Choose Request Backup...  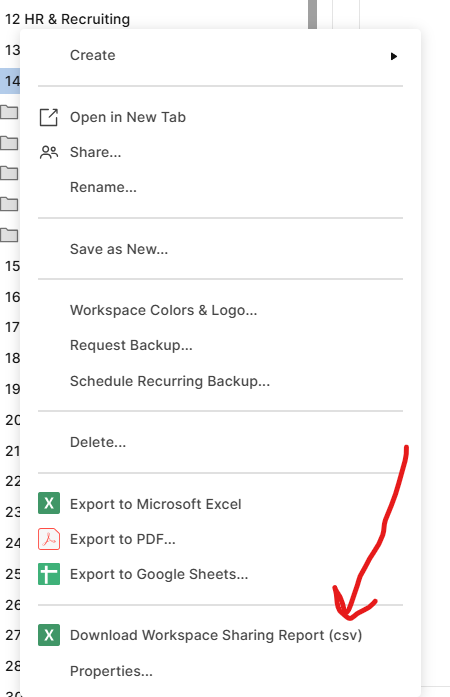tap(131, 345)
